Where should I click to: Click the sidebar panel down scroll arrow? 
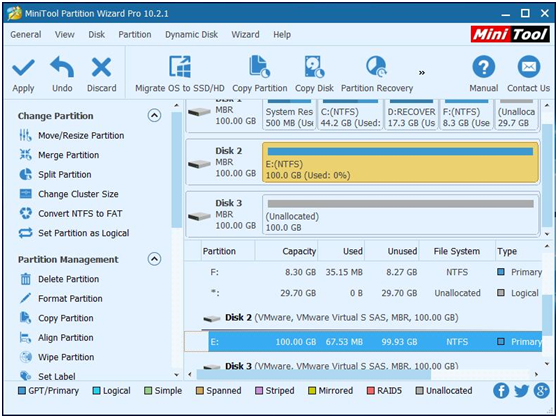[x=177, y=375]
